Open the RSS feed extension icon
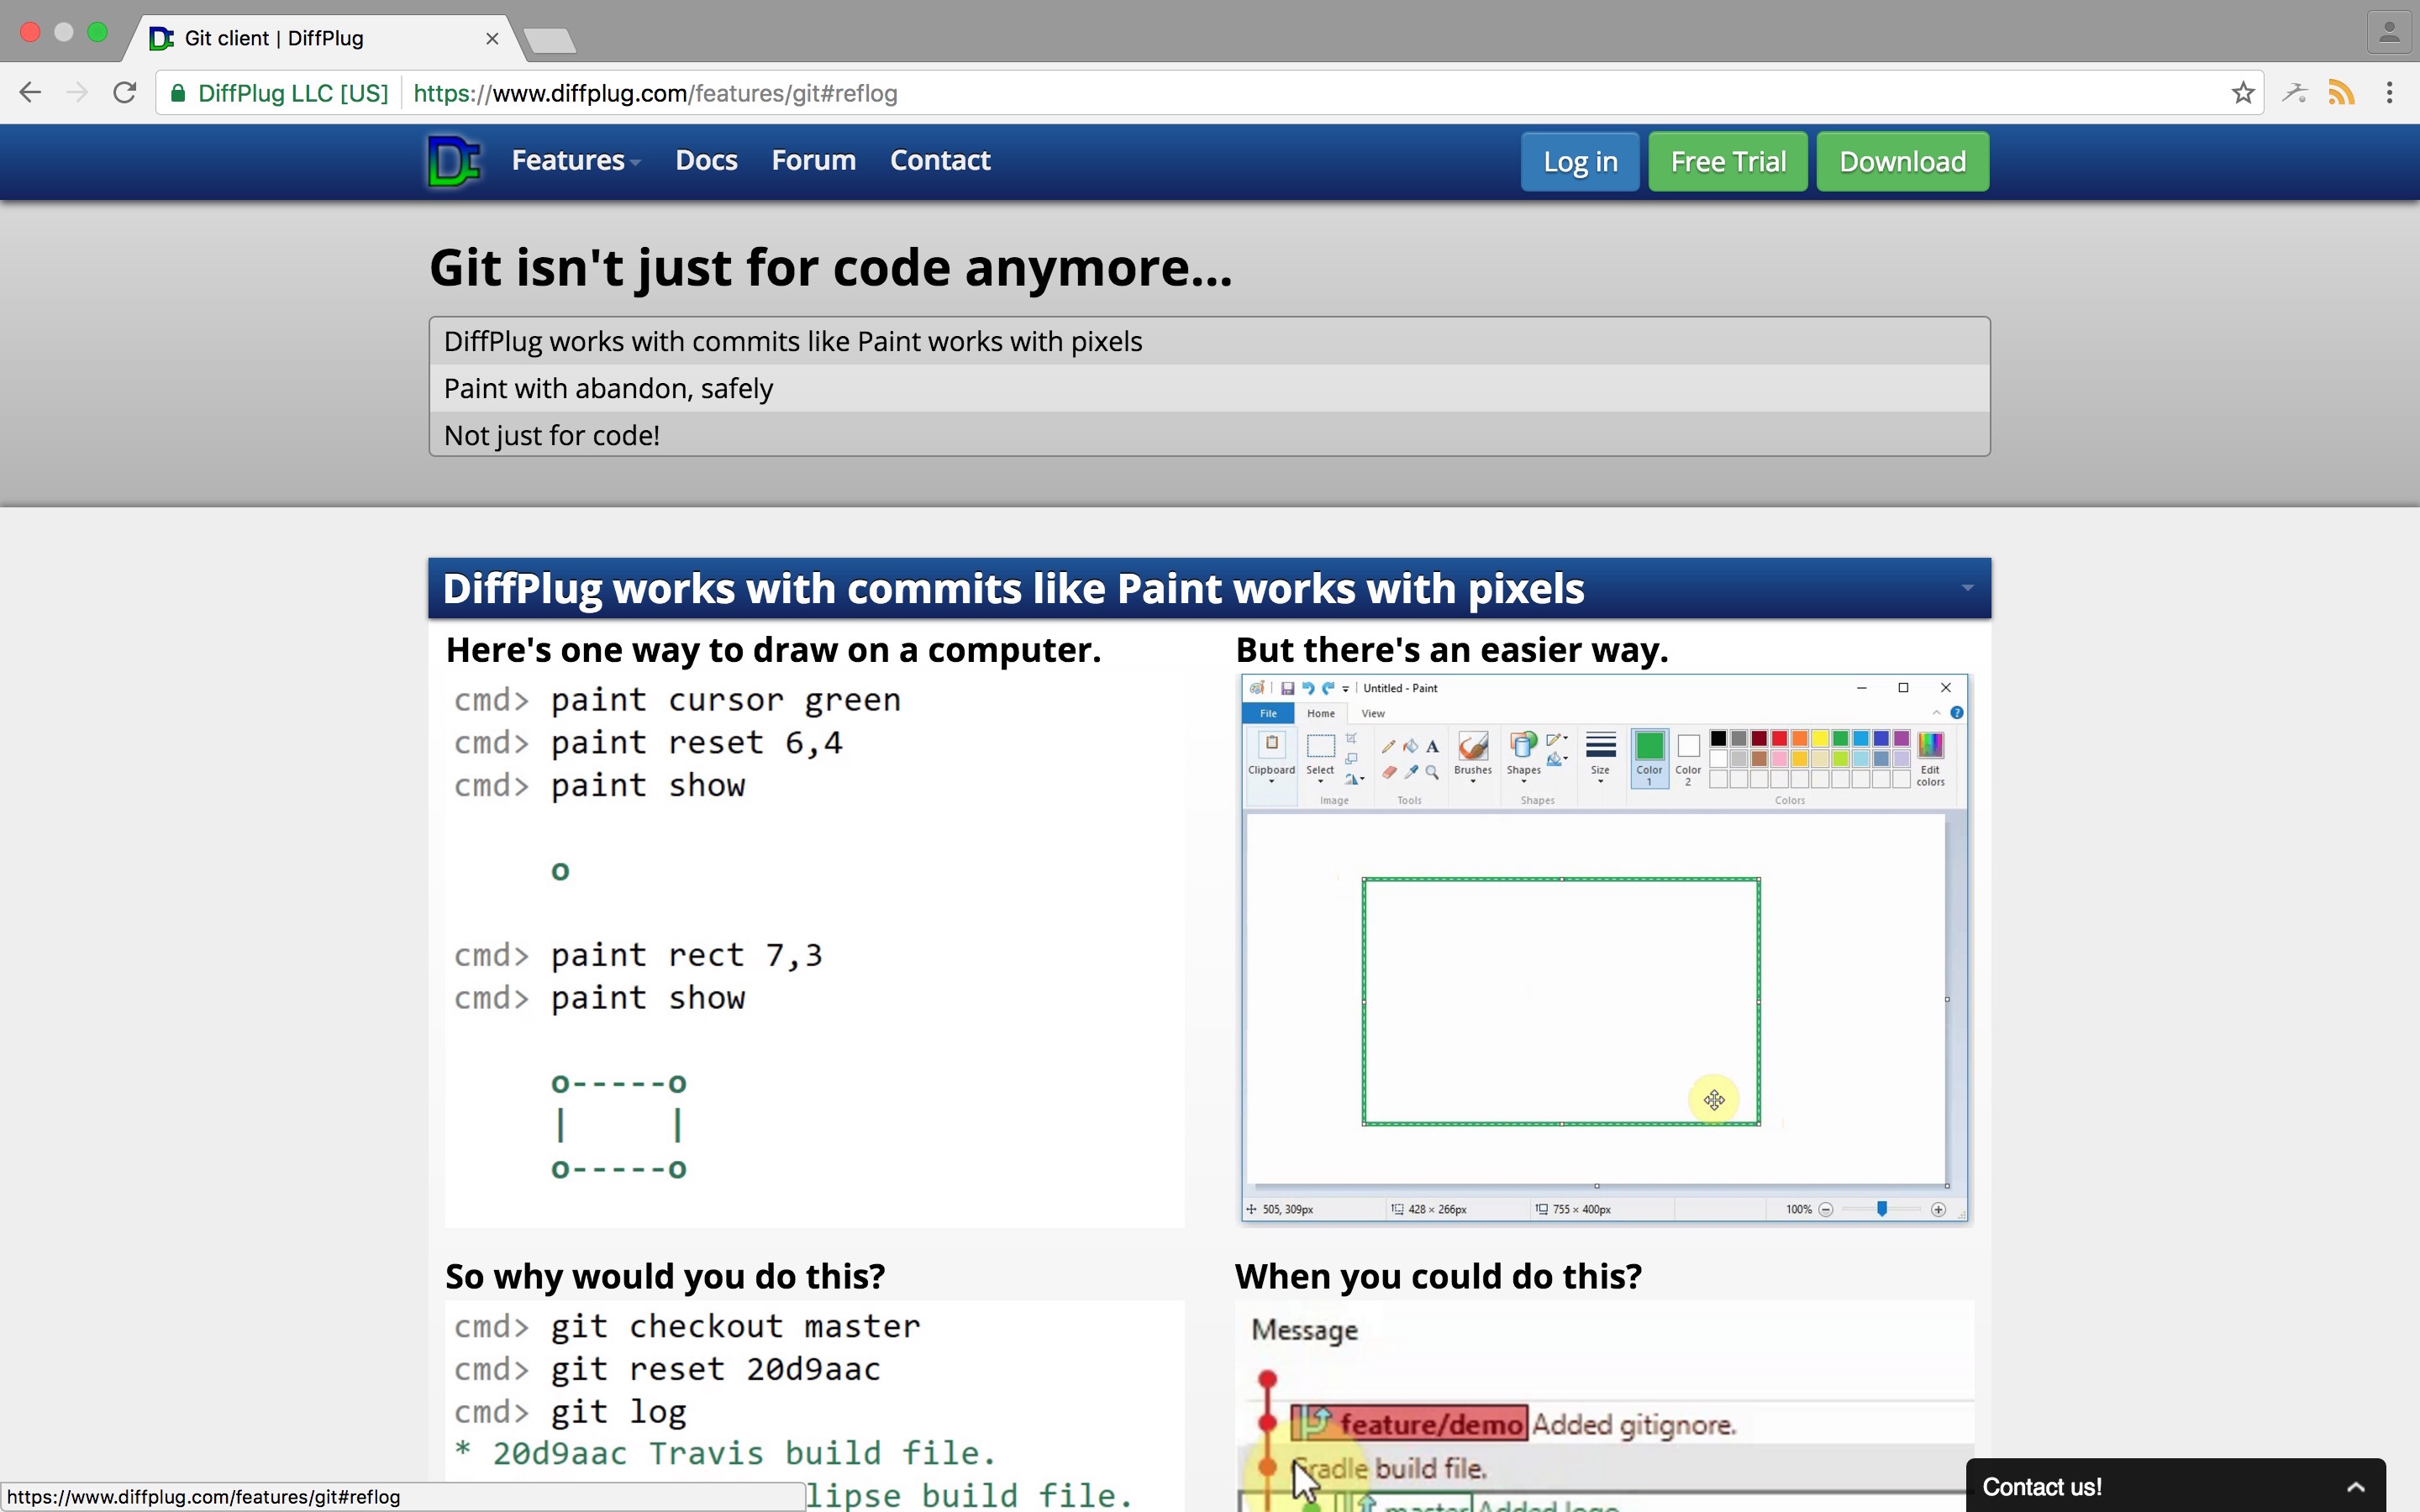 pyautogui.click(x=2341, y=93)
